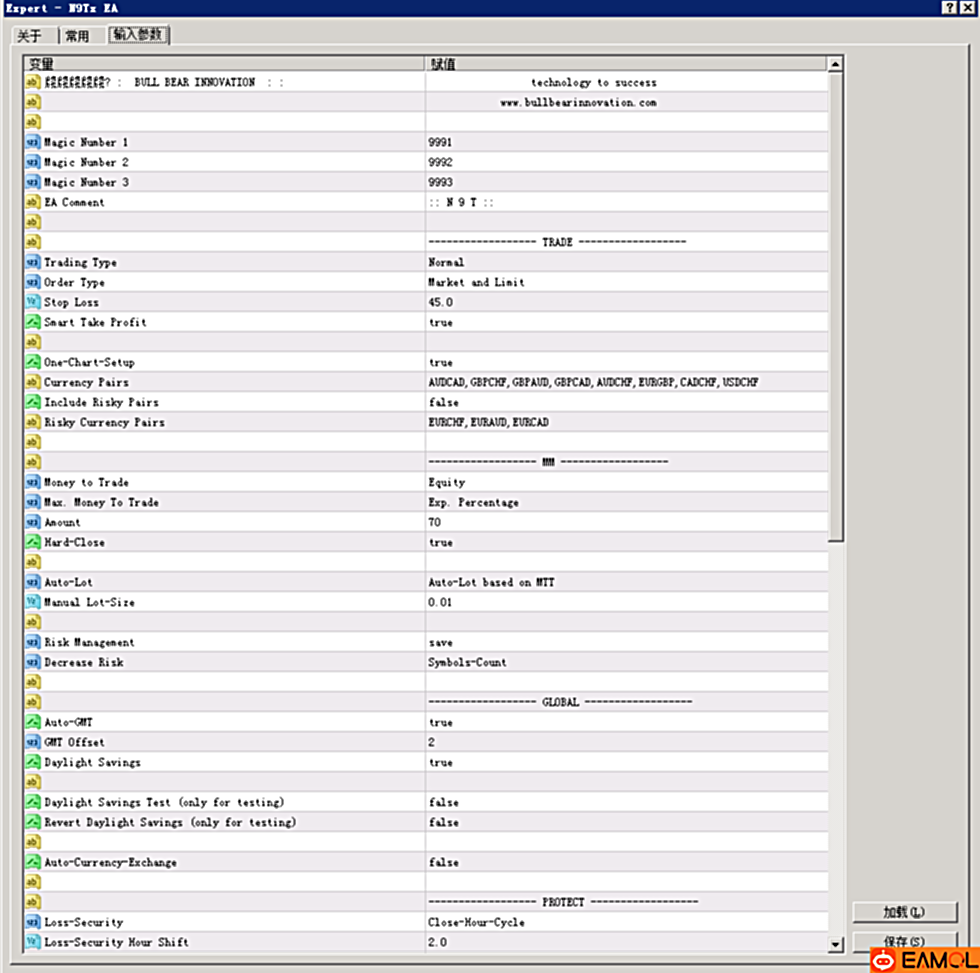Select the value 'Auto-Lot based on MTT'
Screen dimensions: 980x973
(x=491, y=582)
